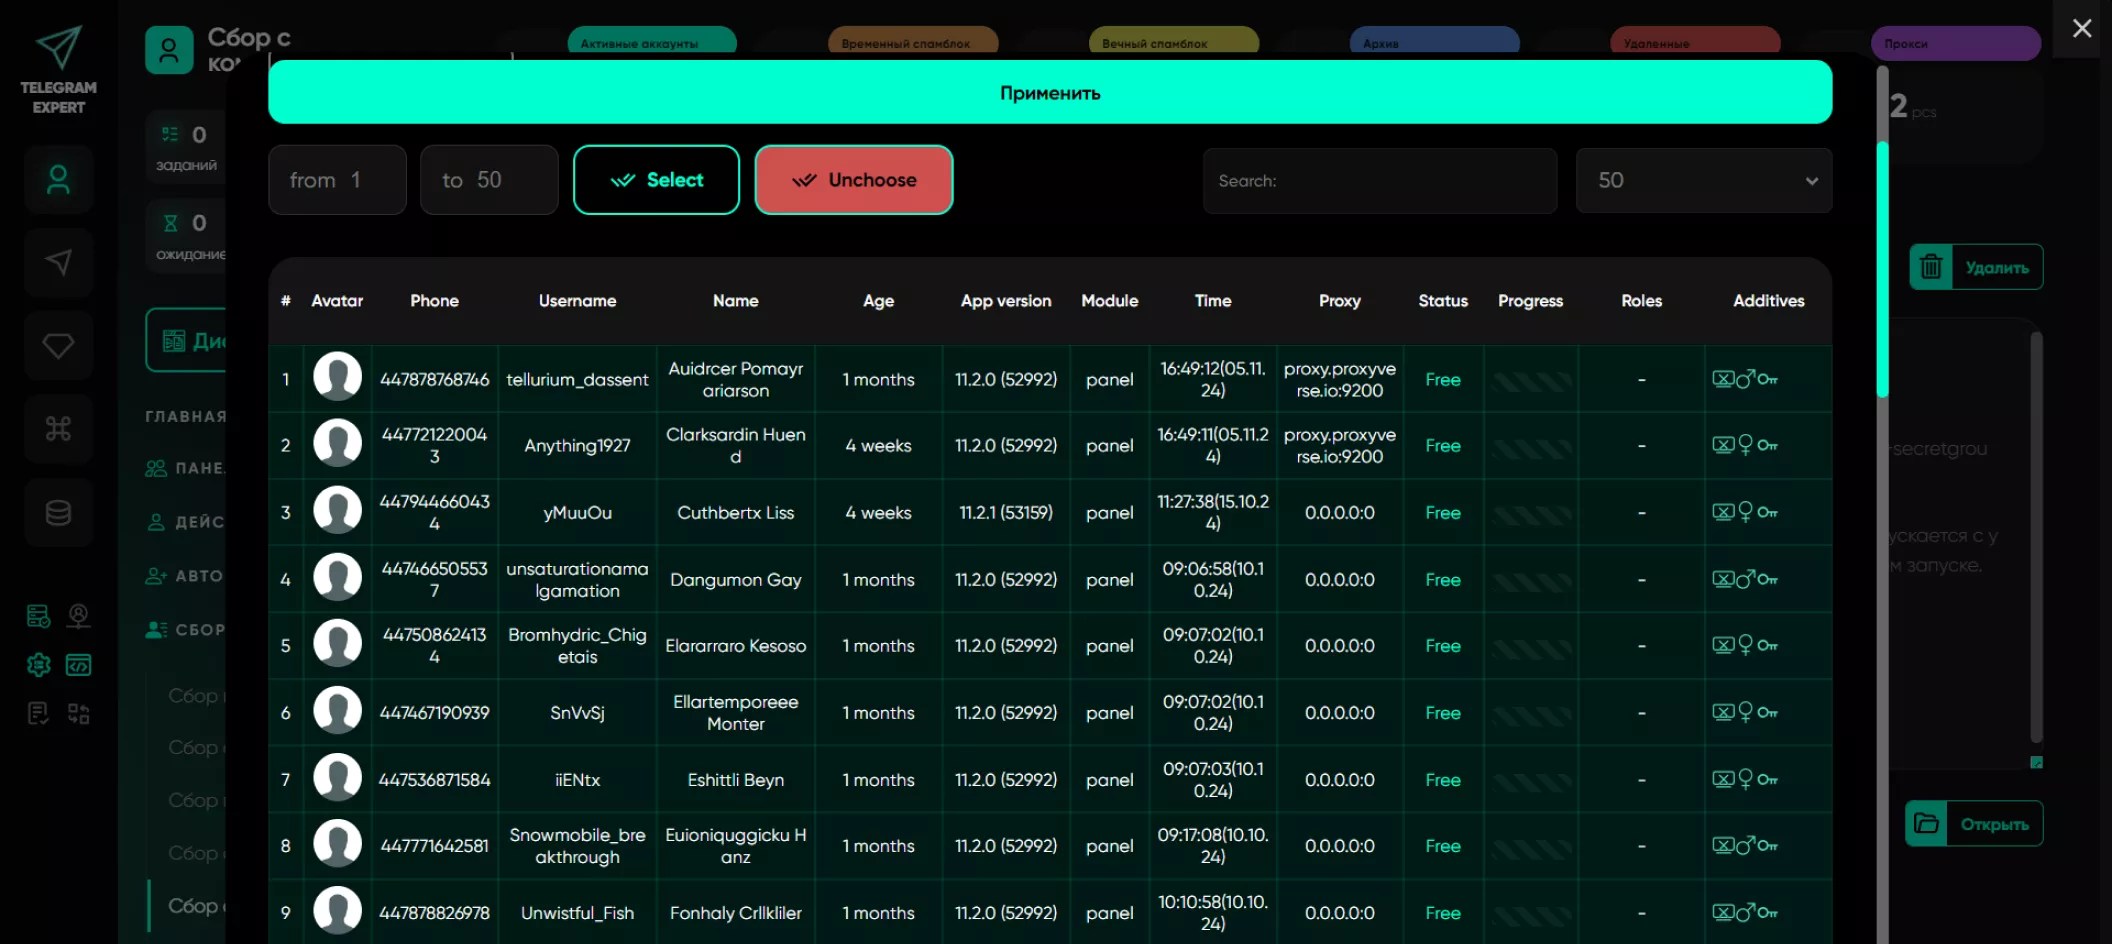
Task: Click the App version column header
Action: 1006,300
